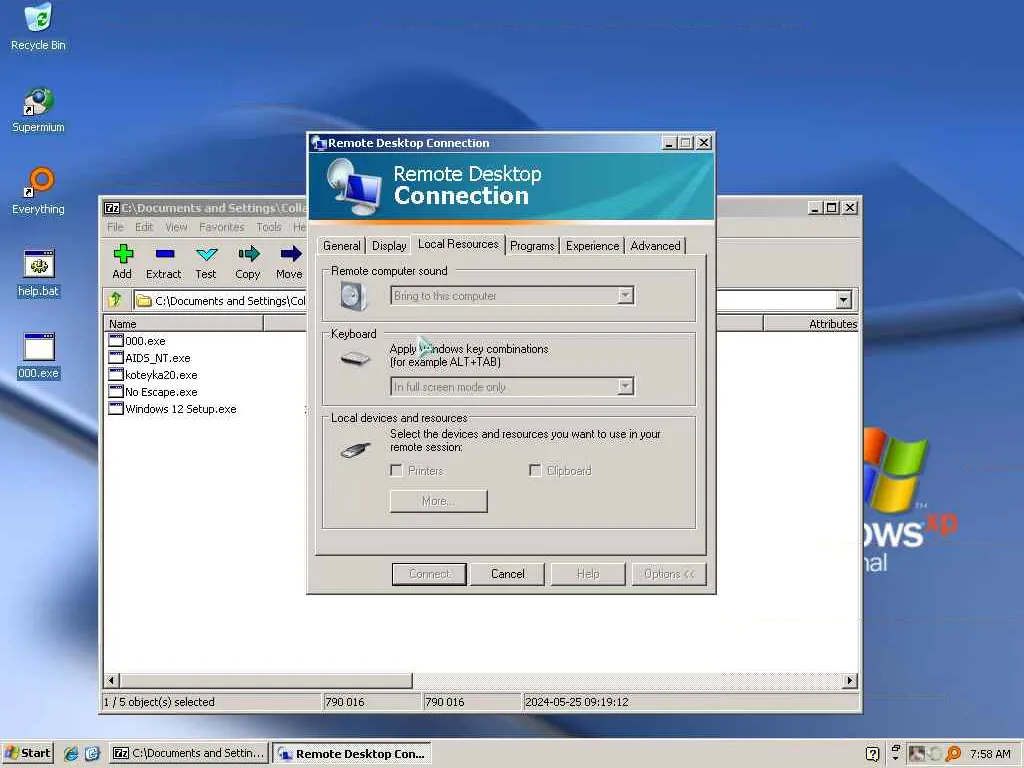Click the Copy tool in 7-Zip toolbar

click(x=248, y=262)
